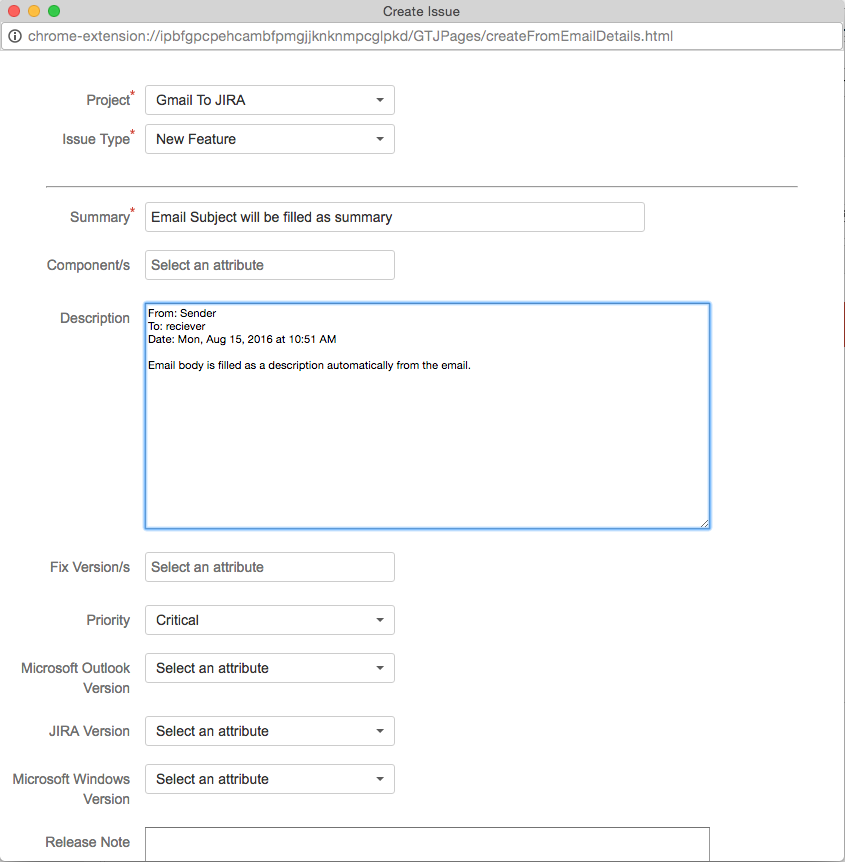The height and width of the screenshot is (862, 845).
Task: Close the Create Issue window
Action: tap(14, 11)
